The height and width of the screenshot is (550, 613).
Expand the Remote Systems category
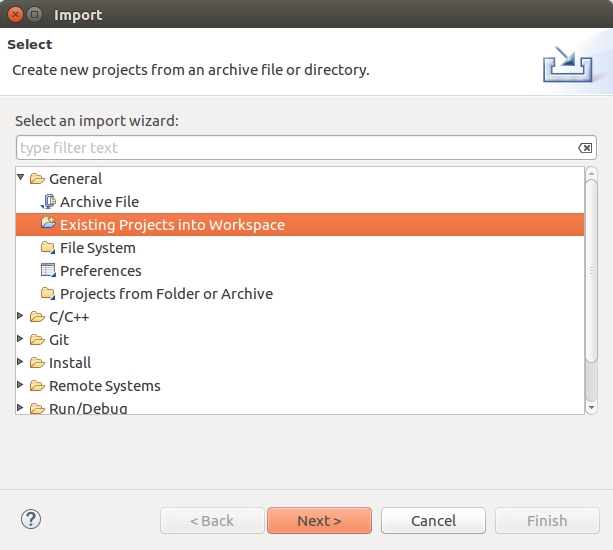pyautogui.click(x=21, y=386)
